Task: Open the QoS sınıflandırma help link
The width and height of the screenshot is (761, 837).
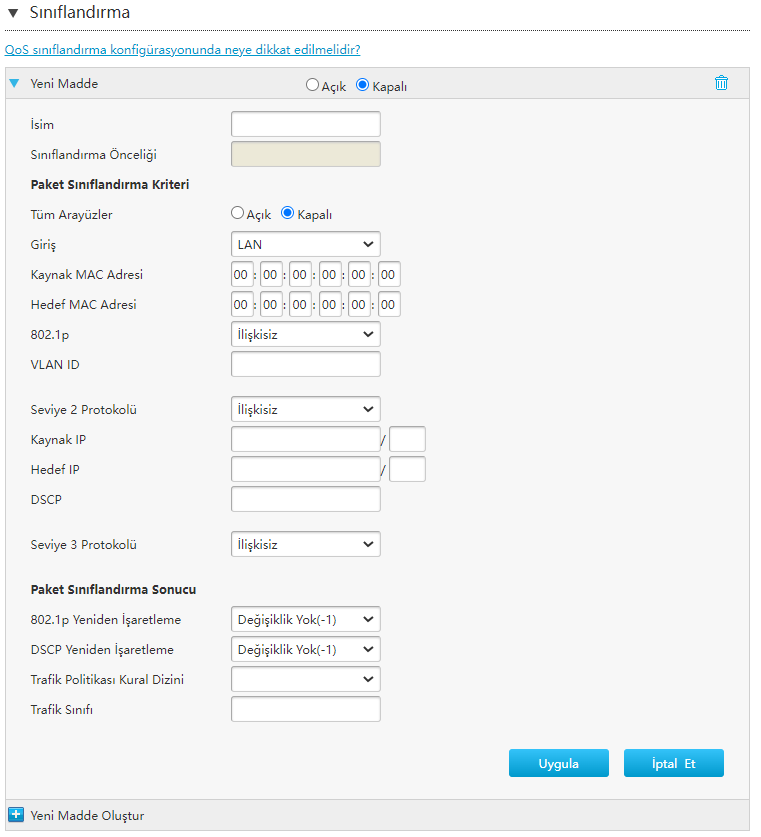Action: click(x=183, y=49)
